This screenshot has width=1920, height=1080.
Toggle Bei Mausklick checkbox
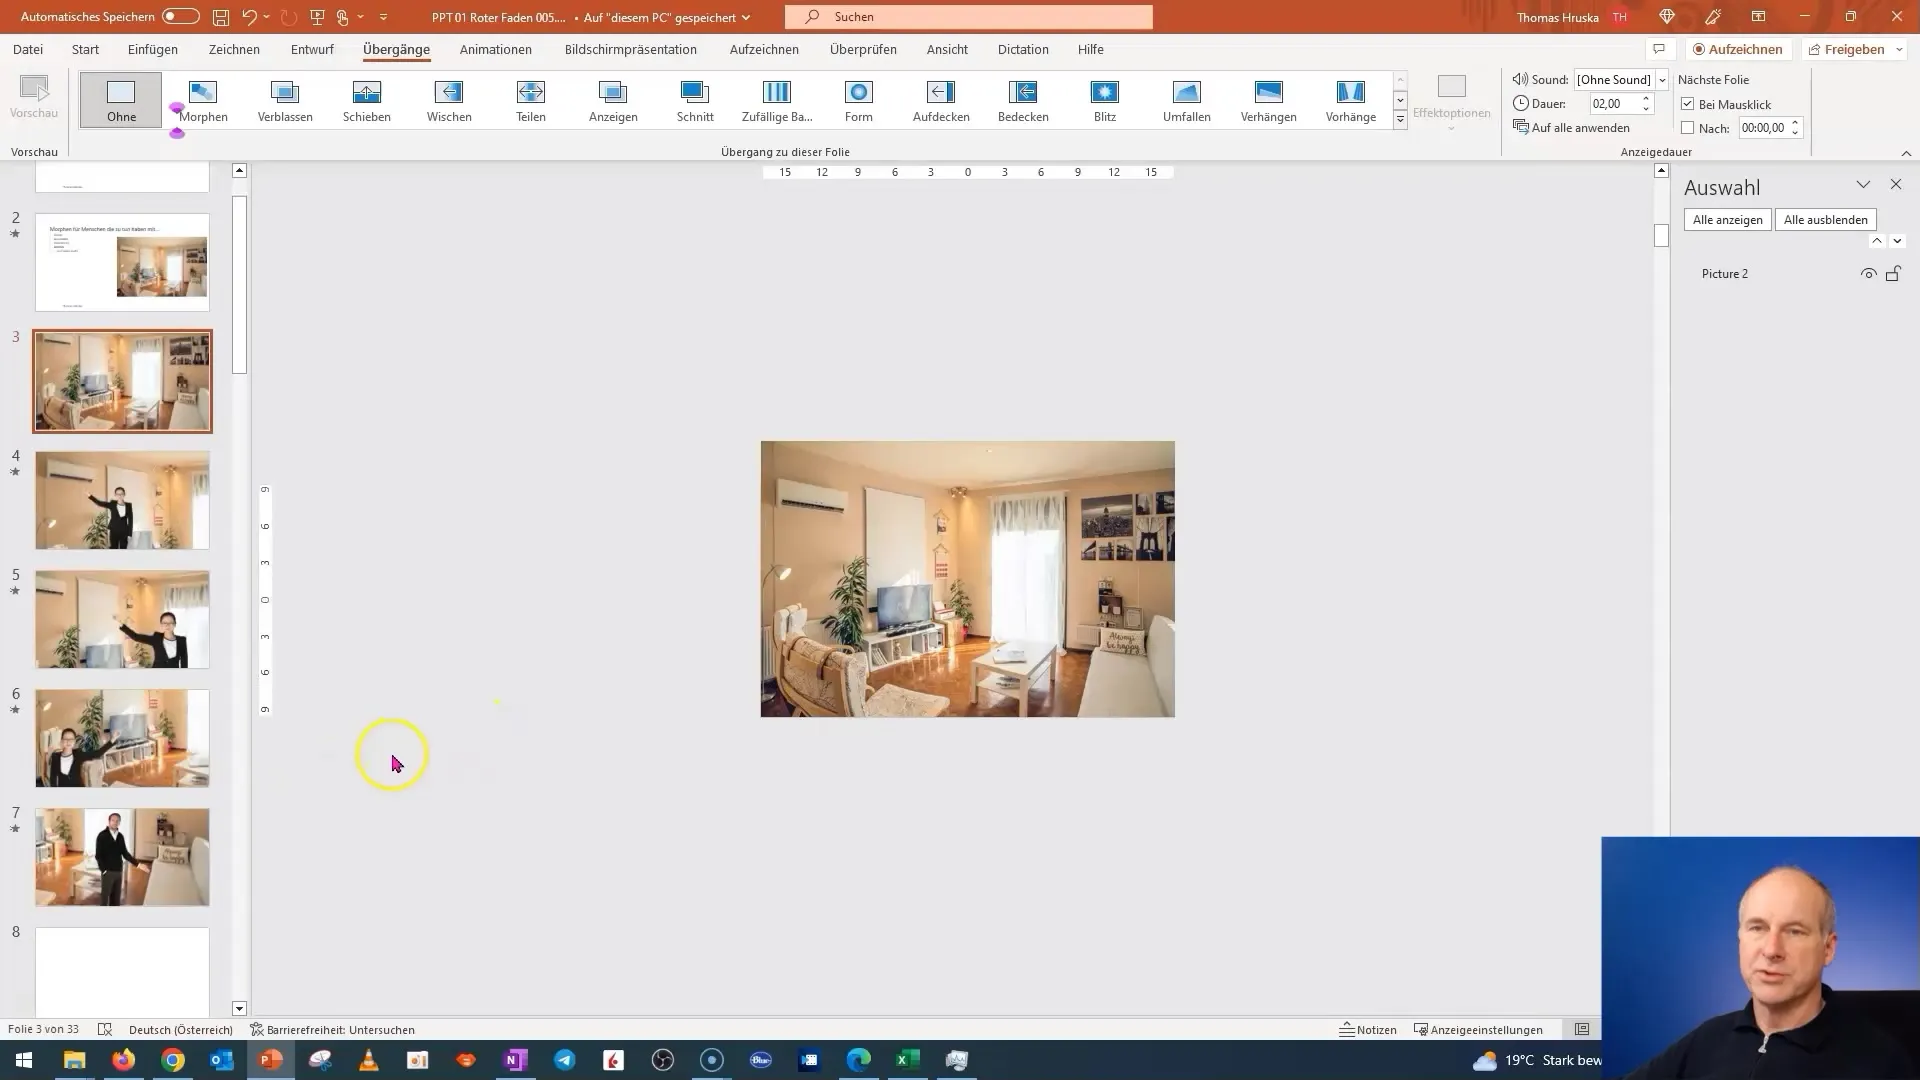(x=1688, y=103)
